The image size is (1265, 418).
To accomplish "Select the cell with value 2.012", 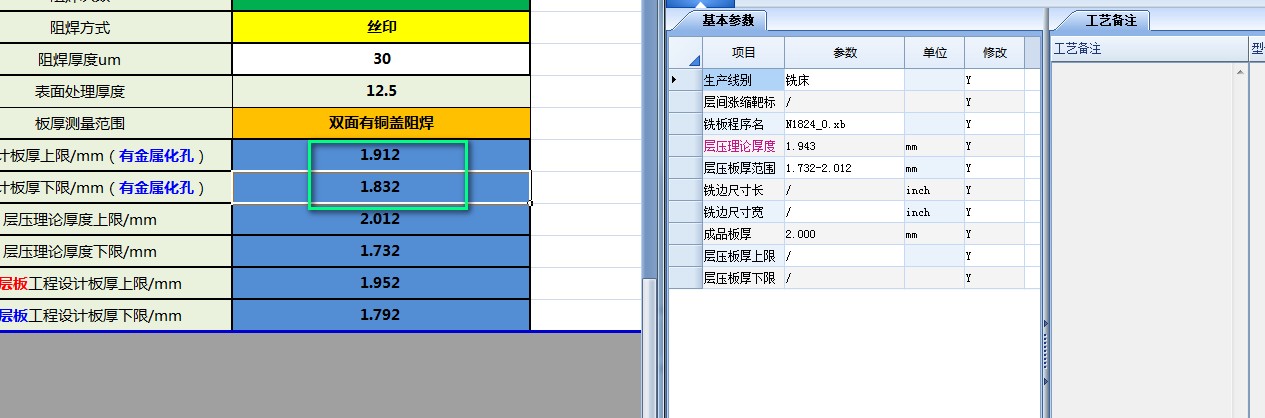I will click(x=381, y=219).
